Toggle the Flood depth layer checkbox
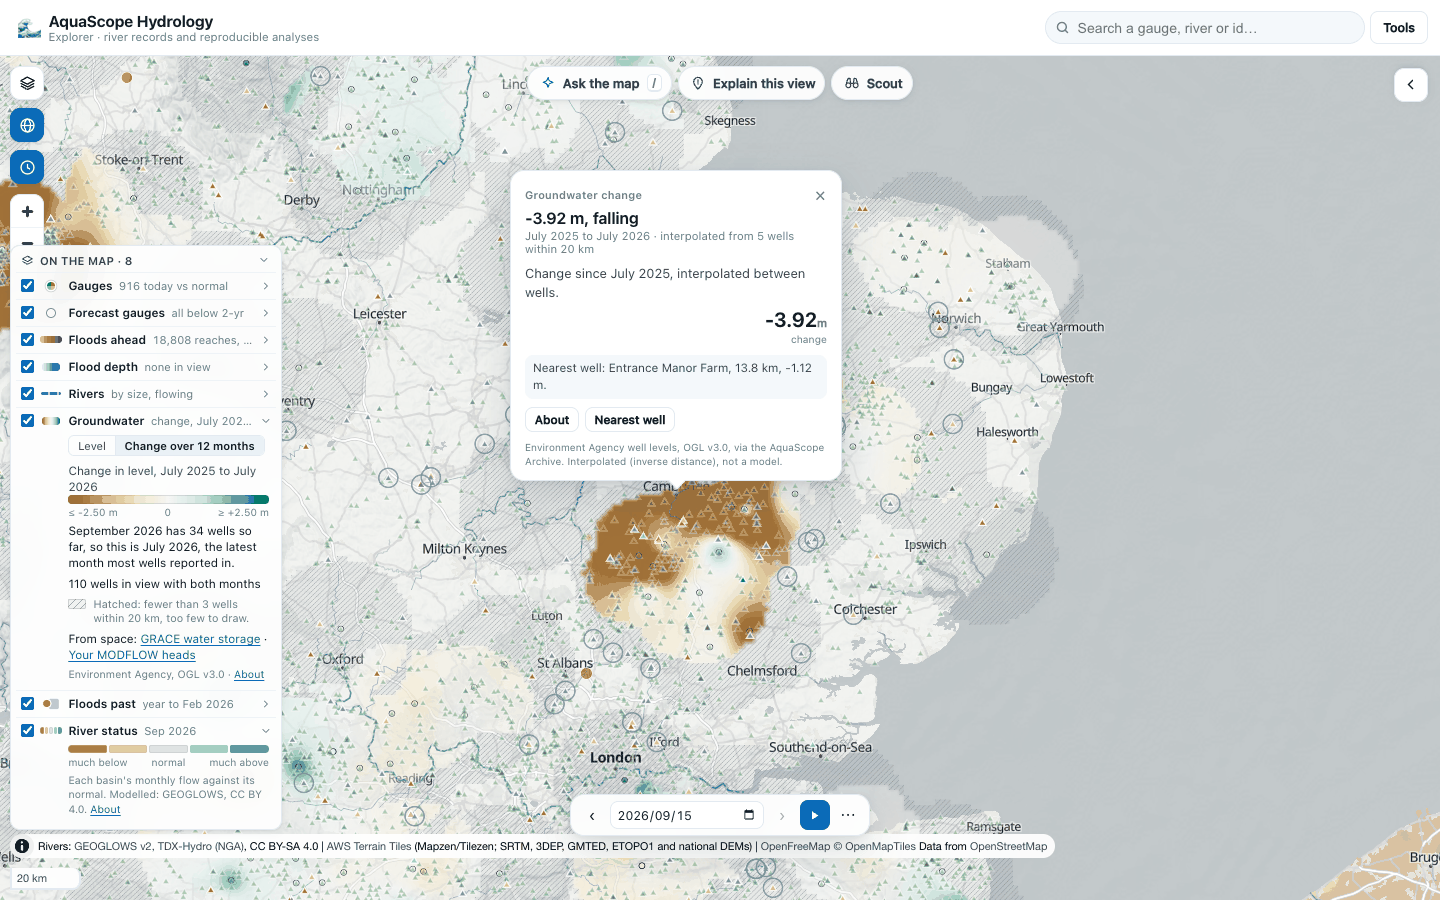1440x900 pixels. click(x=28, y=367)
